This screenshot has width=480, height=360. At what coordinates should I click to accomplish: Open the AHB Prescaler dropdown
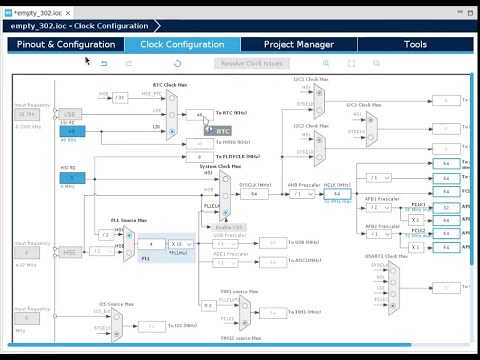click(x=302, y=194)
